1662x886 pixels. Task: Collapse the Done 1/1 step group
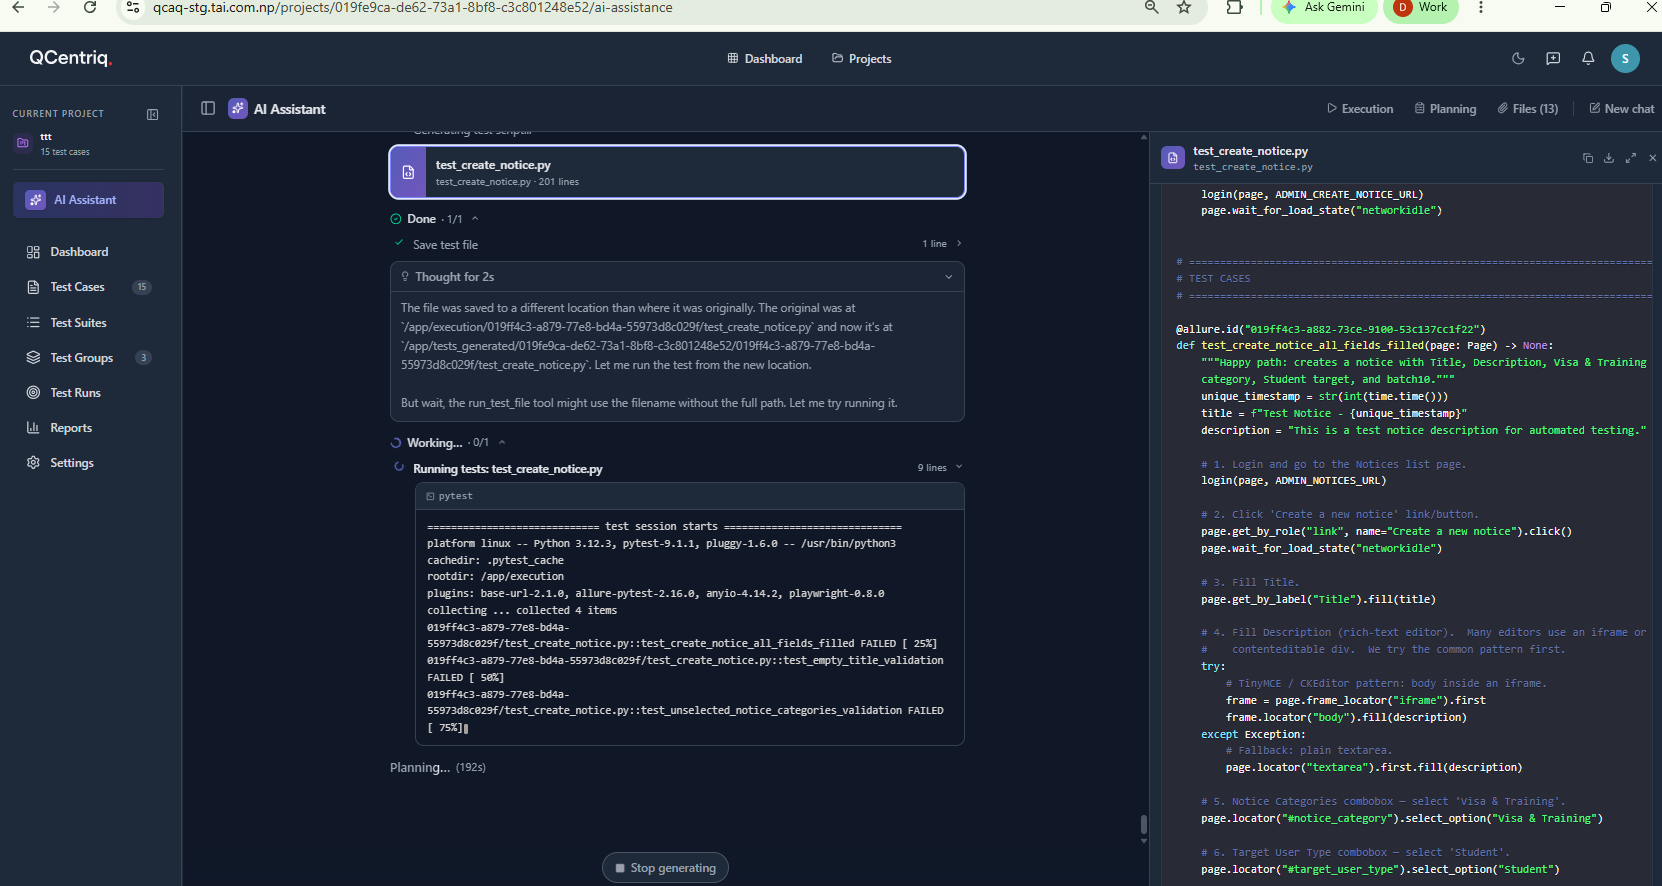(475, 219)
